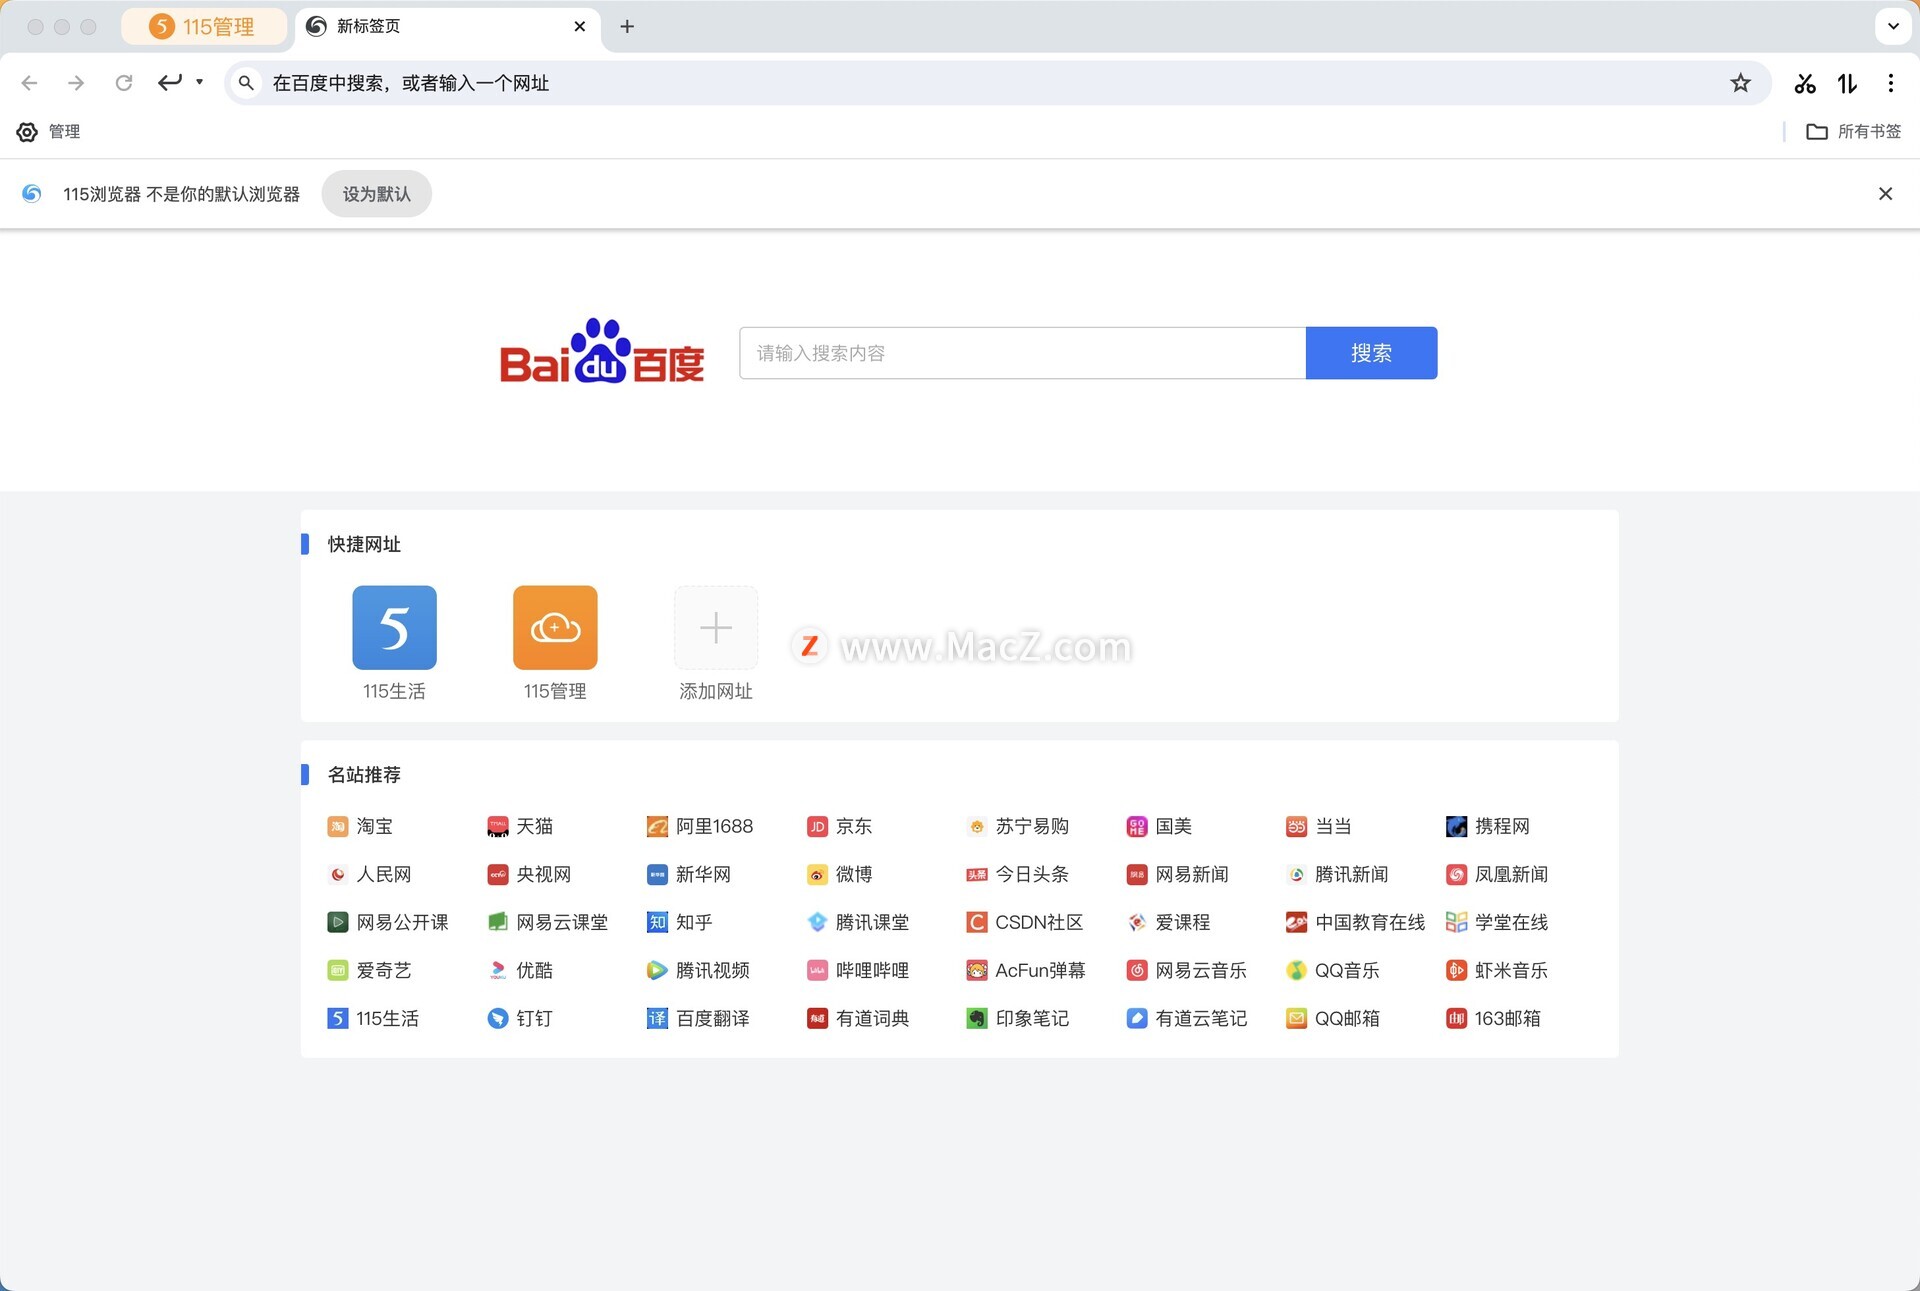This screenshot has width=1920, height=1291.
Task: Open the 爱奇艺 link
Action: pos(369,970)
